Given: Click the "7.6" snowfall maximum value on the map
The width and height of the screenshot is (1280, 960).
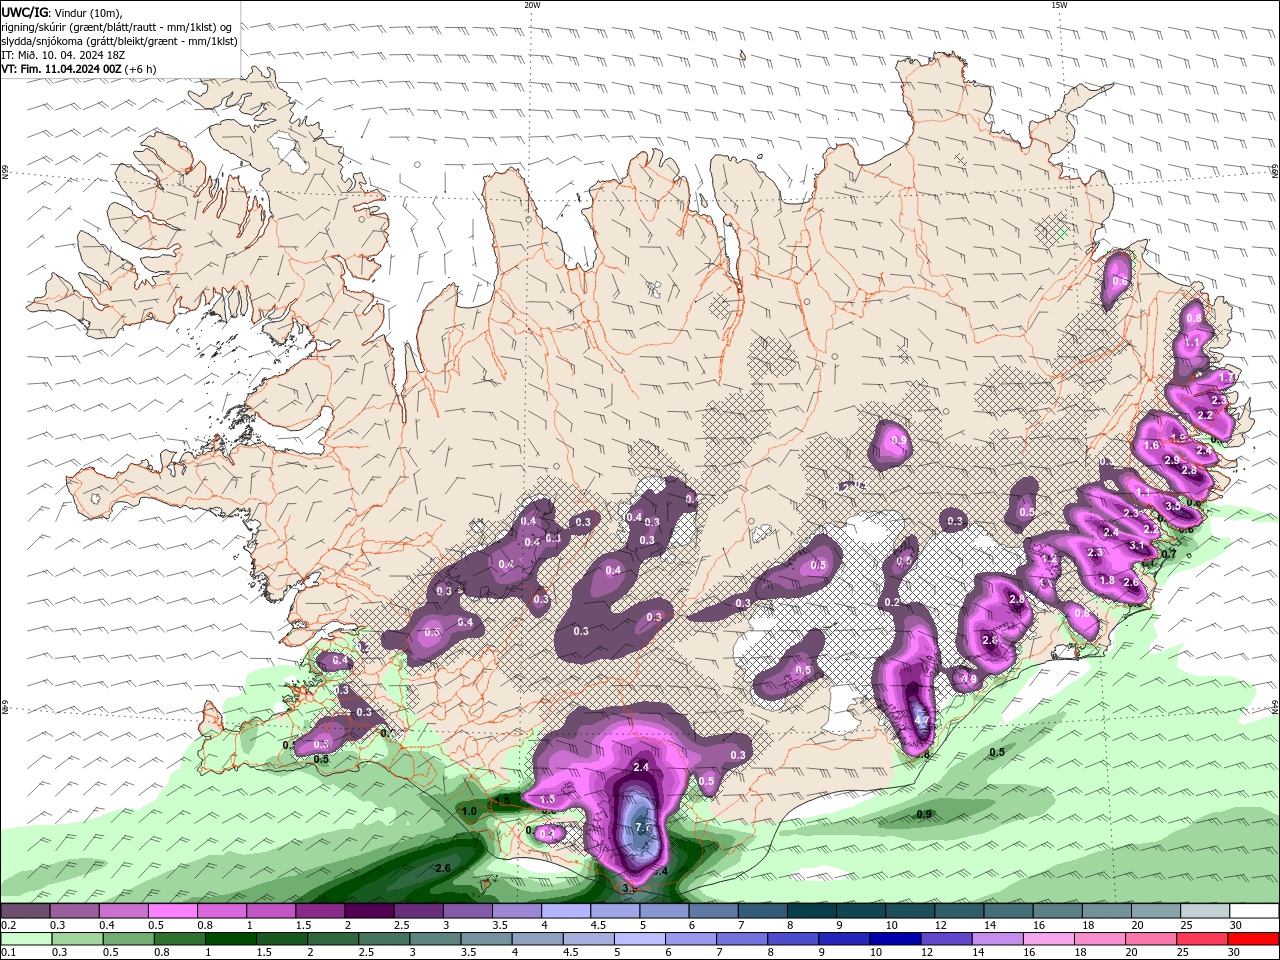Looking at the screenshot, I should point(643,829).
